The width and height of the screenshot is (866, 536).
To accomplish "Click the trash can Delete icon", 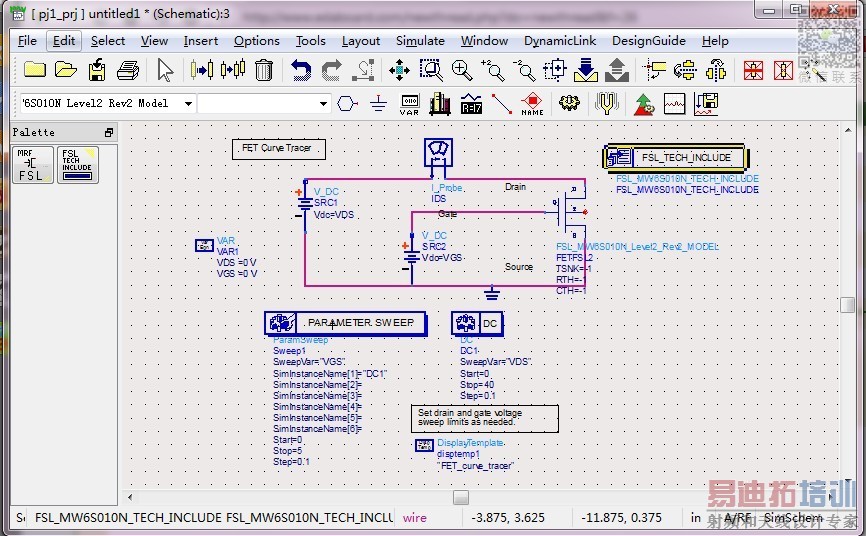I will [264, 70].
